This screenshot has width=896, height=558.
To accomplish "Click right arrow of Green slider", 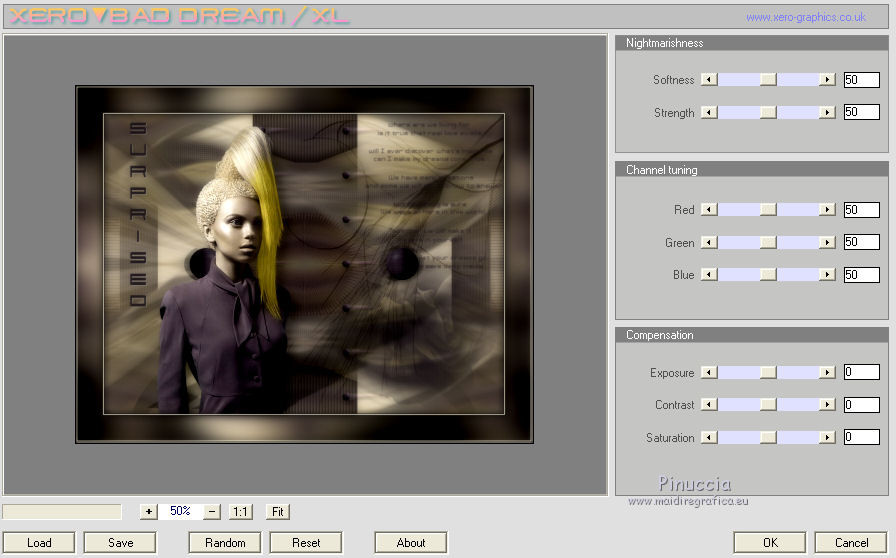I will point(827,242).
